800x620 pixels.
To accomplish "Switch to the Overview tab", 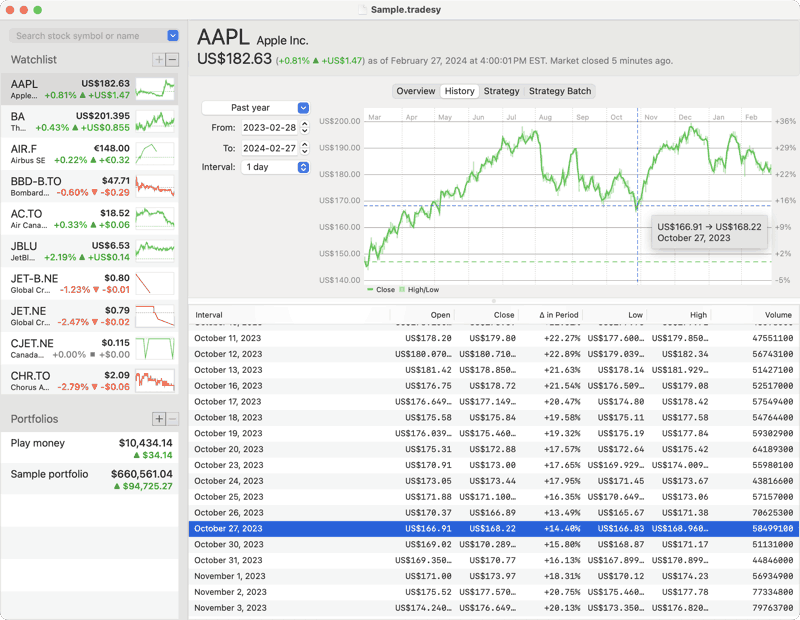I will (415, 91).
